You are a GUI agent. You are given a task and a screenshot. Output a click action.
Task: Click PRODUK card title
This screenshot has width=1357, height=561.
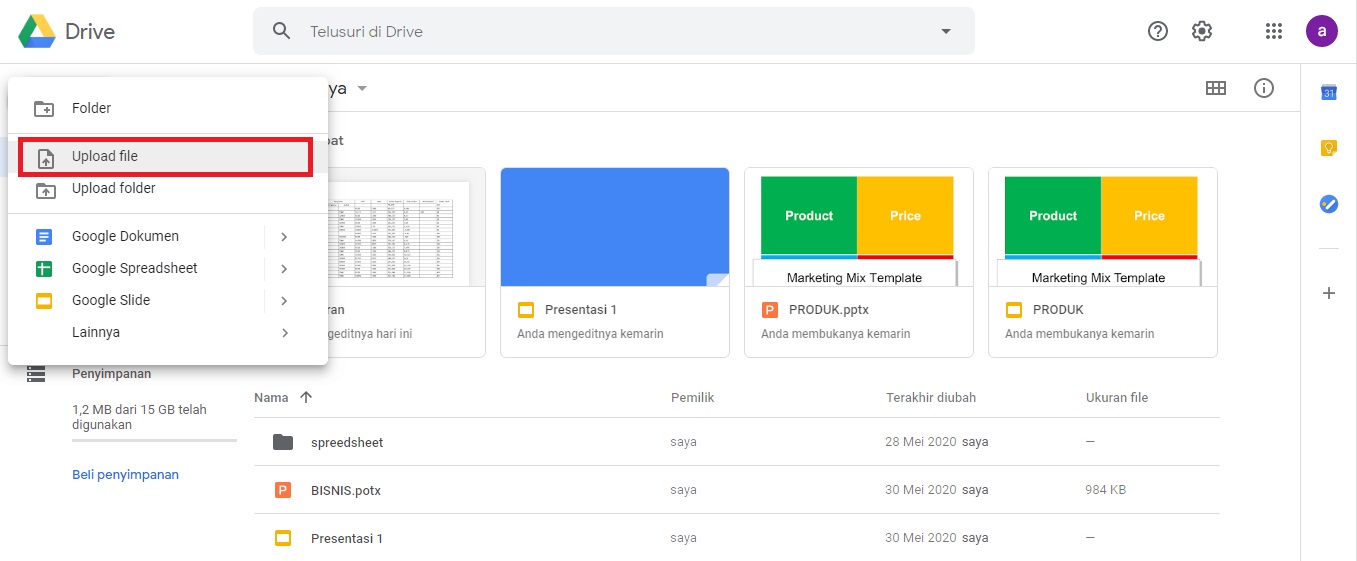coord(1058,310)
